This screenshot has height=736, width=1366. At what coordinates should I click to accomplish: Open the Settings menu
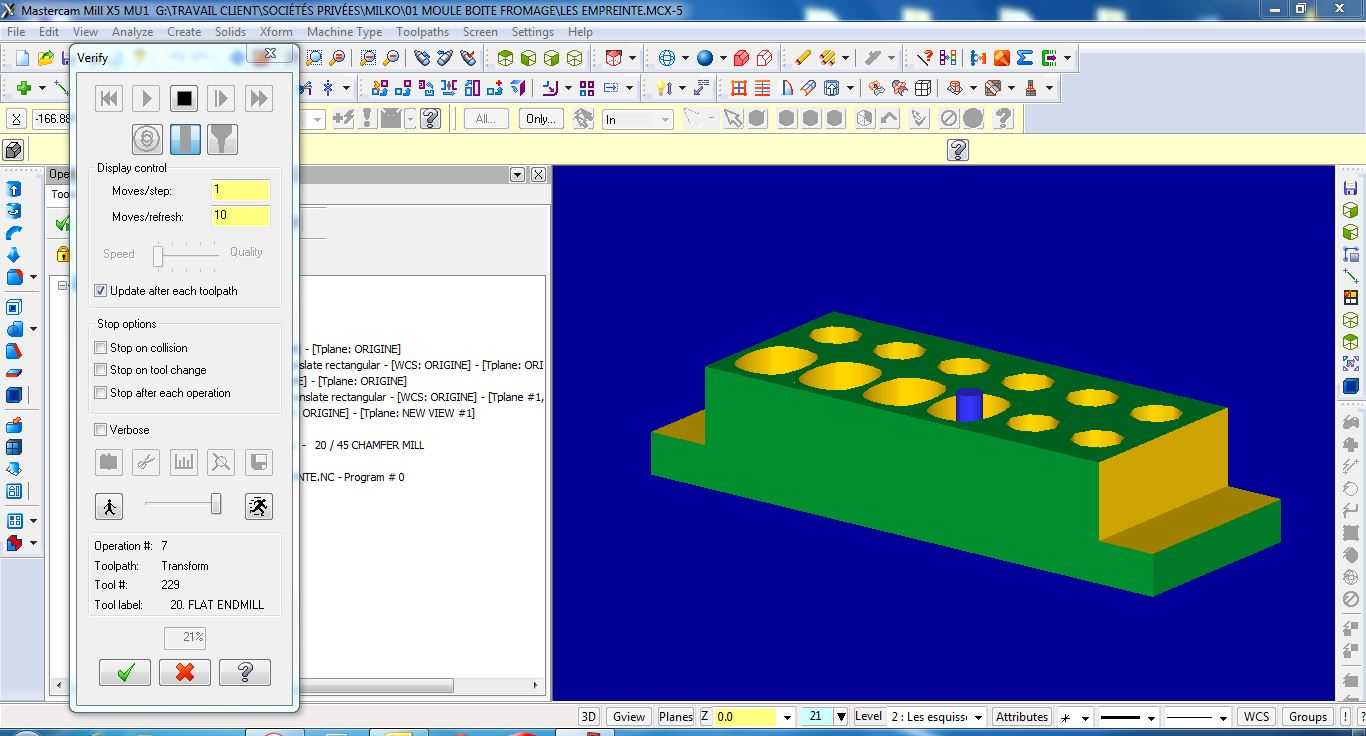point(533,31)
